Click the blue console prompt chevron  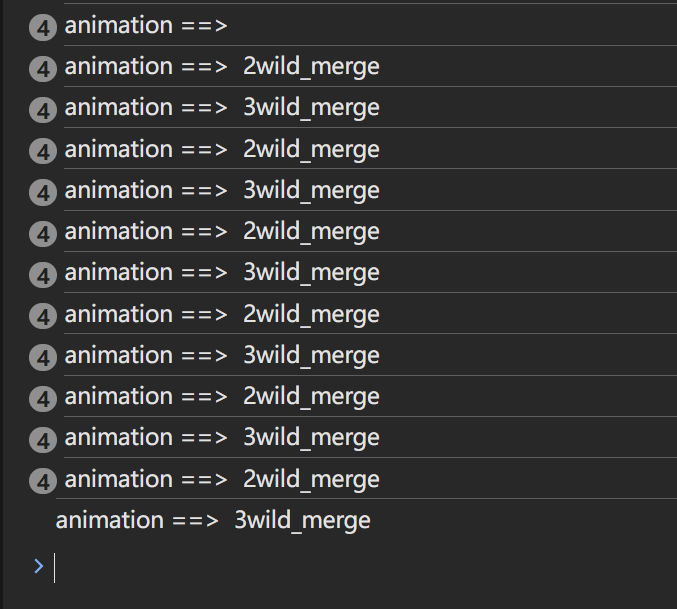pyautogui.click(x=39, y=566)
